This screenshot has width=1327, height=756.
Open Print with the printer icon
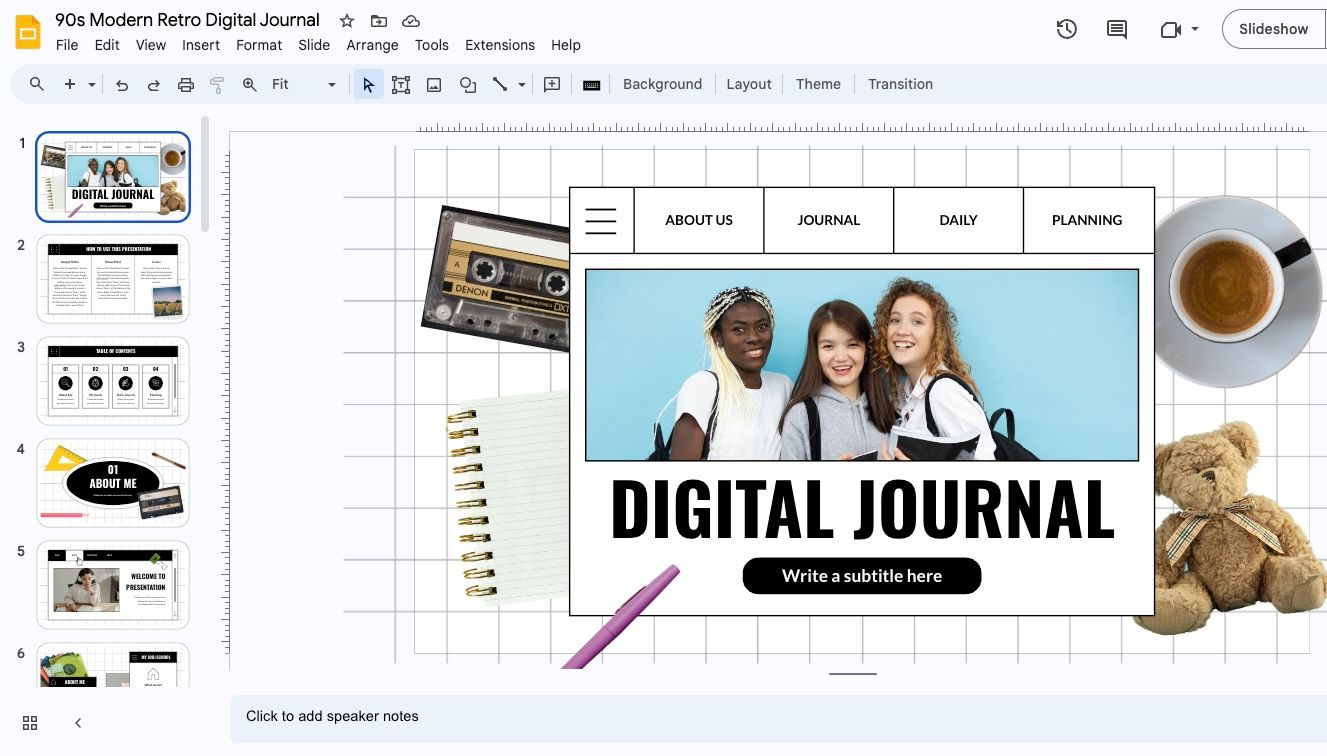[186, 84]
